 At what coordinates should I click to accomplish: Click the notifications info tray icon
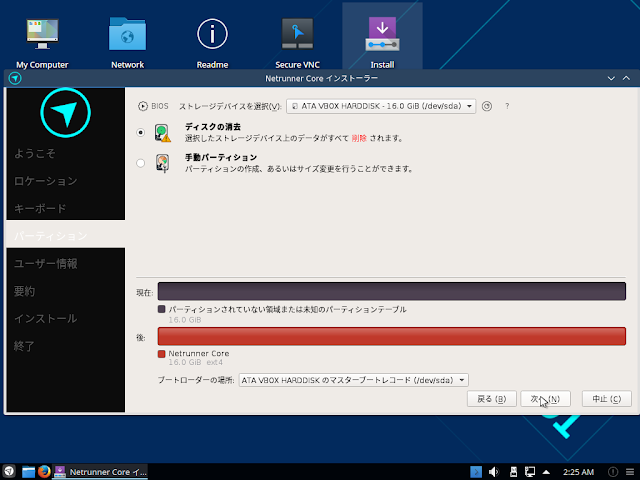613,472
